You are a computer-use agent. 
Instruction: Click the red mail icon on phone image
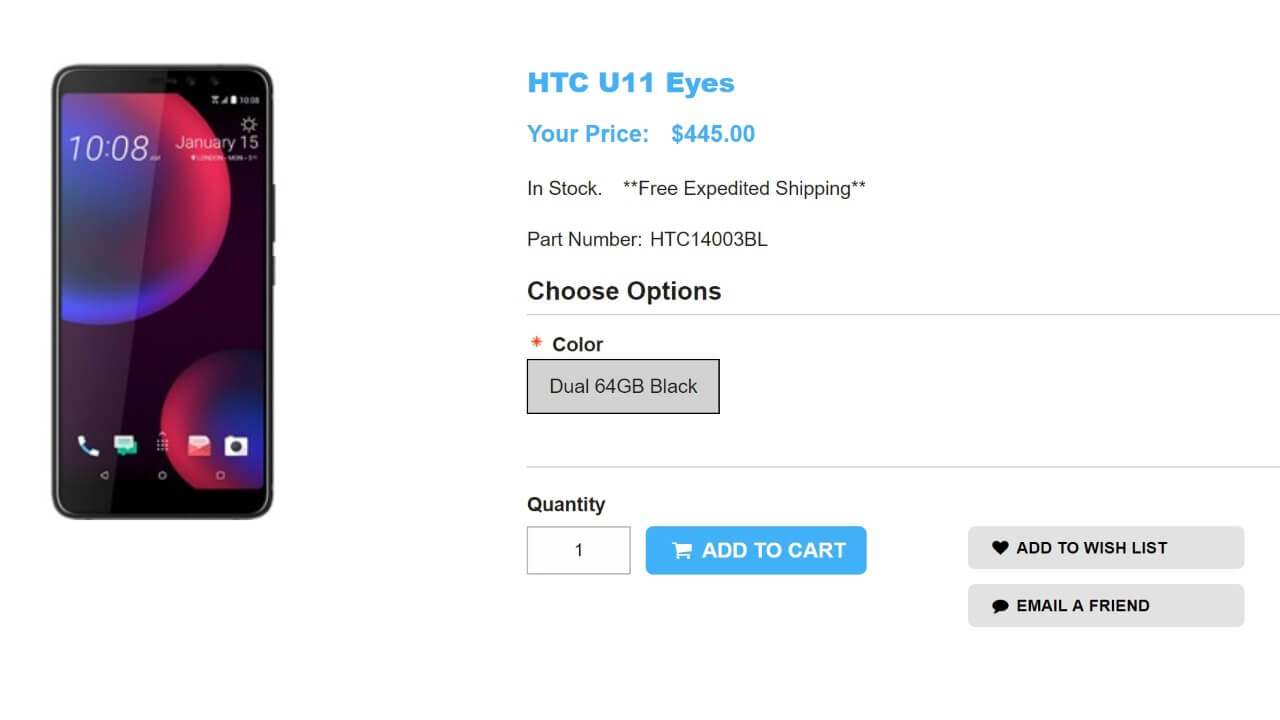point(199,446)
